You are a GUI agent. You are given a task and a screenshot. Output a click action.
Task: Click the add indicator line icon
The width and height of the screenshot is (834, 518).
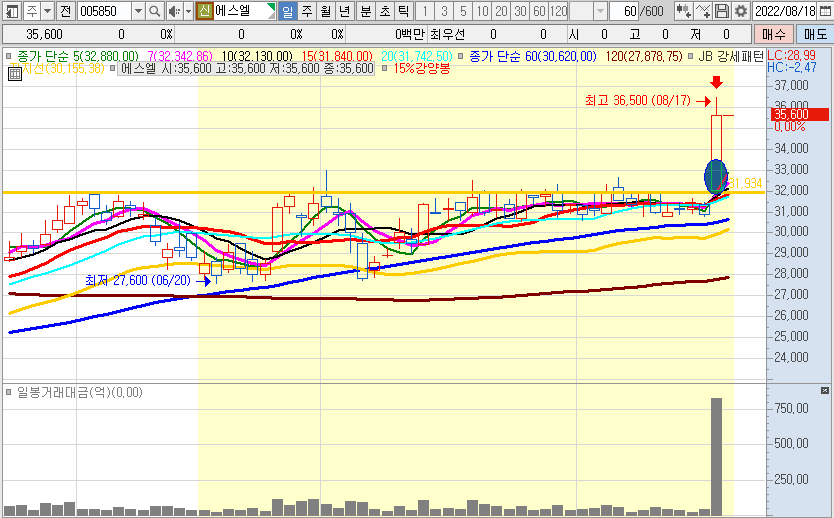pyautogui.click(x=703, y=11)
